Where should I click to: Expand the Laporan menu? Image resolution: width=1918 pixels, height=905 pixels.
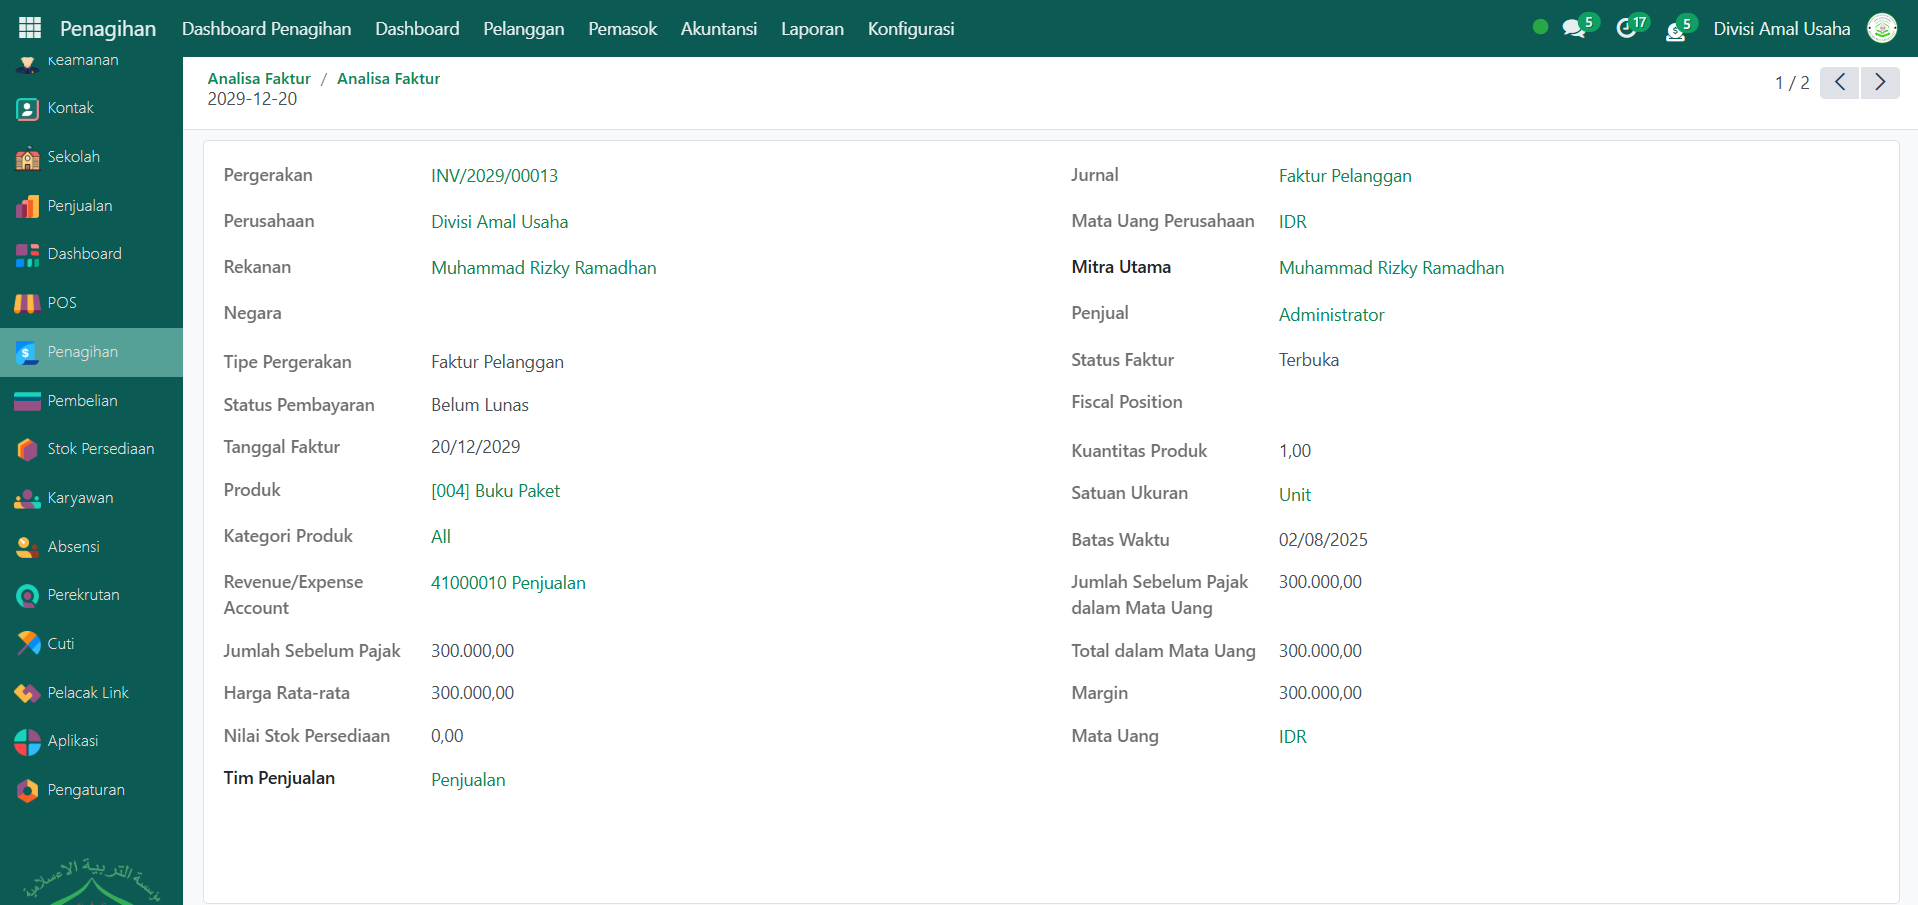tap(812, 29)
